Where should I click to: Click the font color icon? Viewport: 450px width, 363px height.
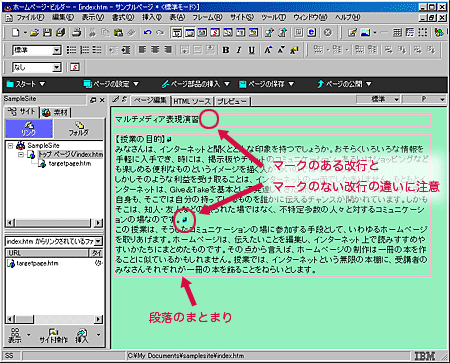[x=294, y=50]
